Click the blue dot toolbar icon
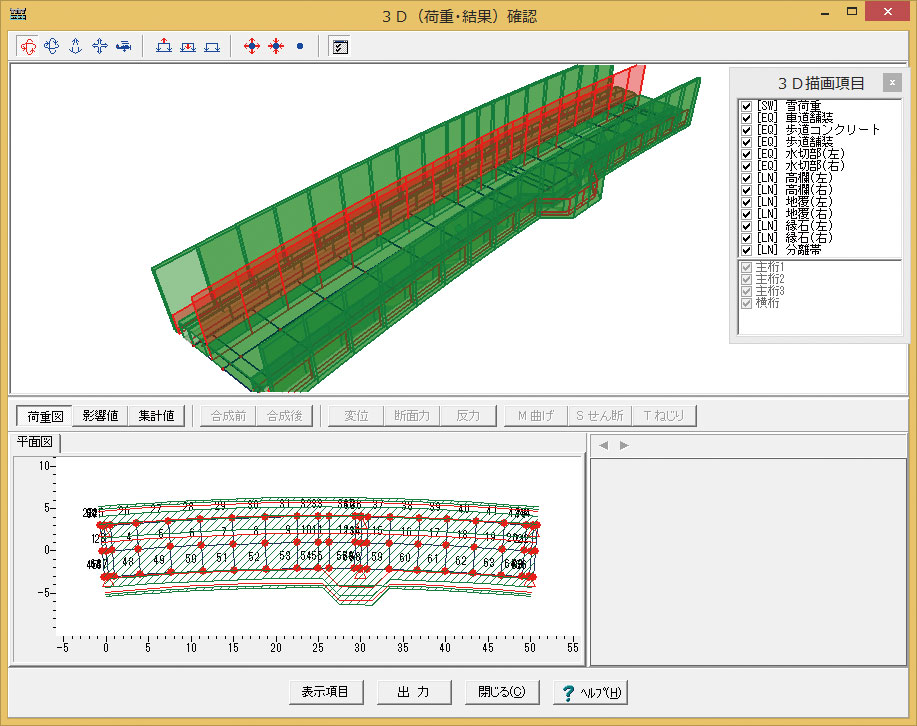Screen dimensions: 917x726 (x=300, y=46)
